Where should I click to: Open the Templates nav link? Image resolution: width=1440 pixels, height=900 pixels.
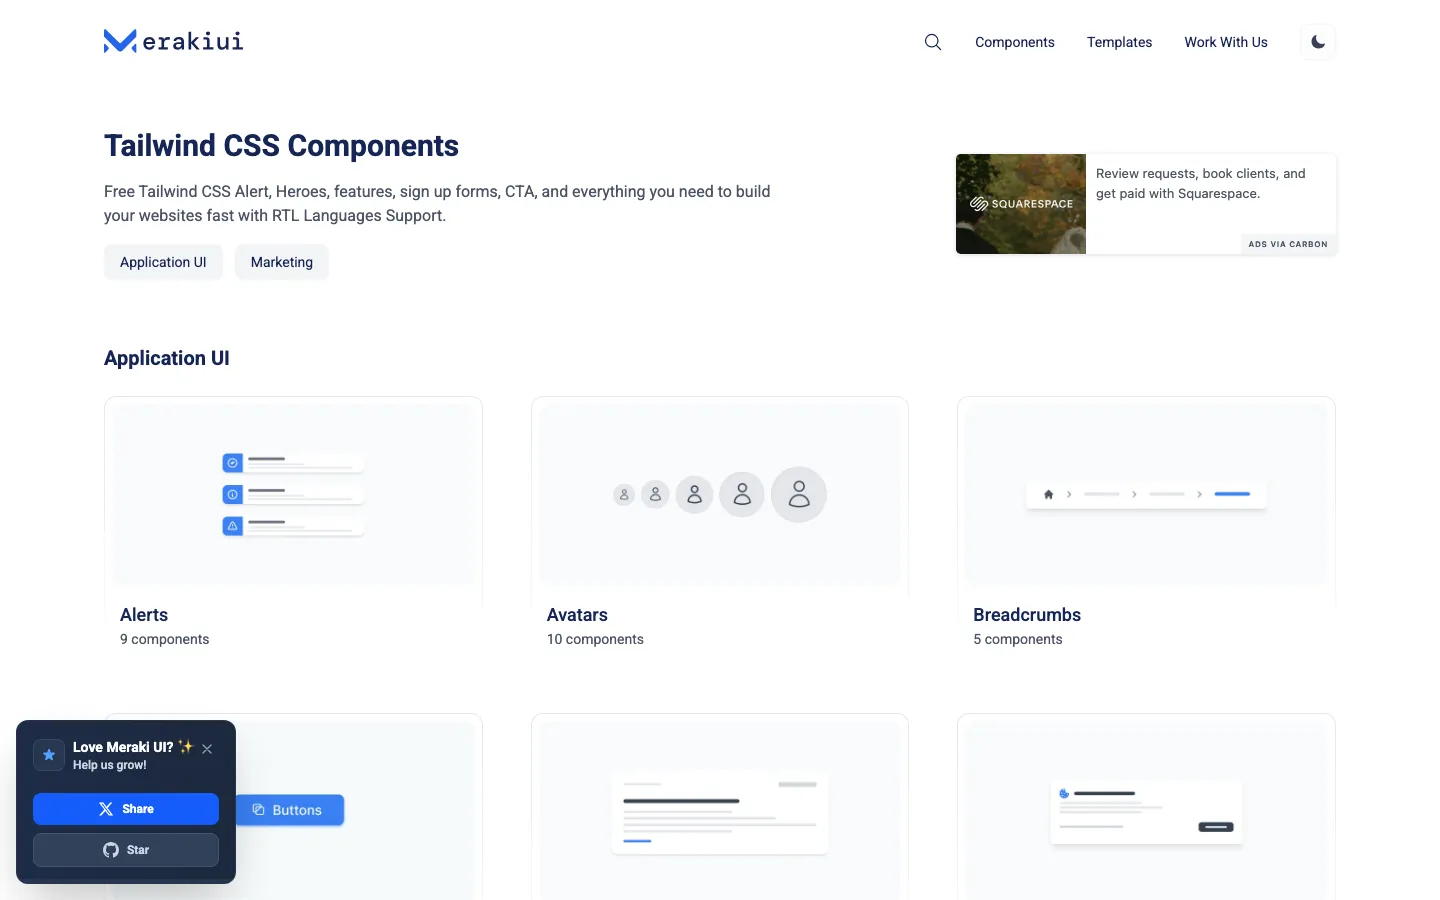click(x=1119, y=42)
